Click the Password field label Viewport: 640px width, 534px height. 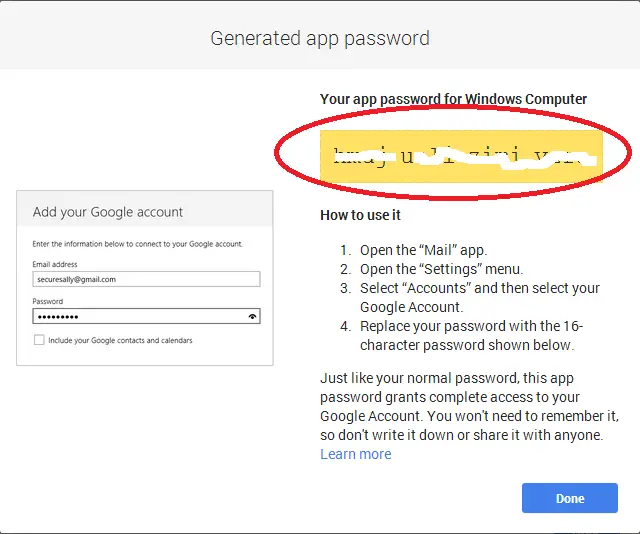click(x=48, y=301)
